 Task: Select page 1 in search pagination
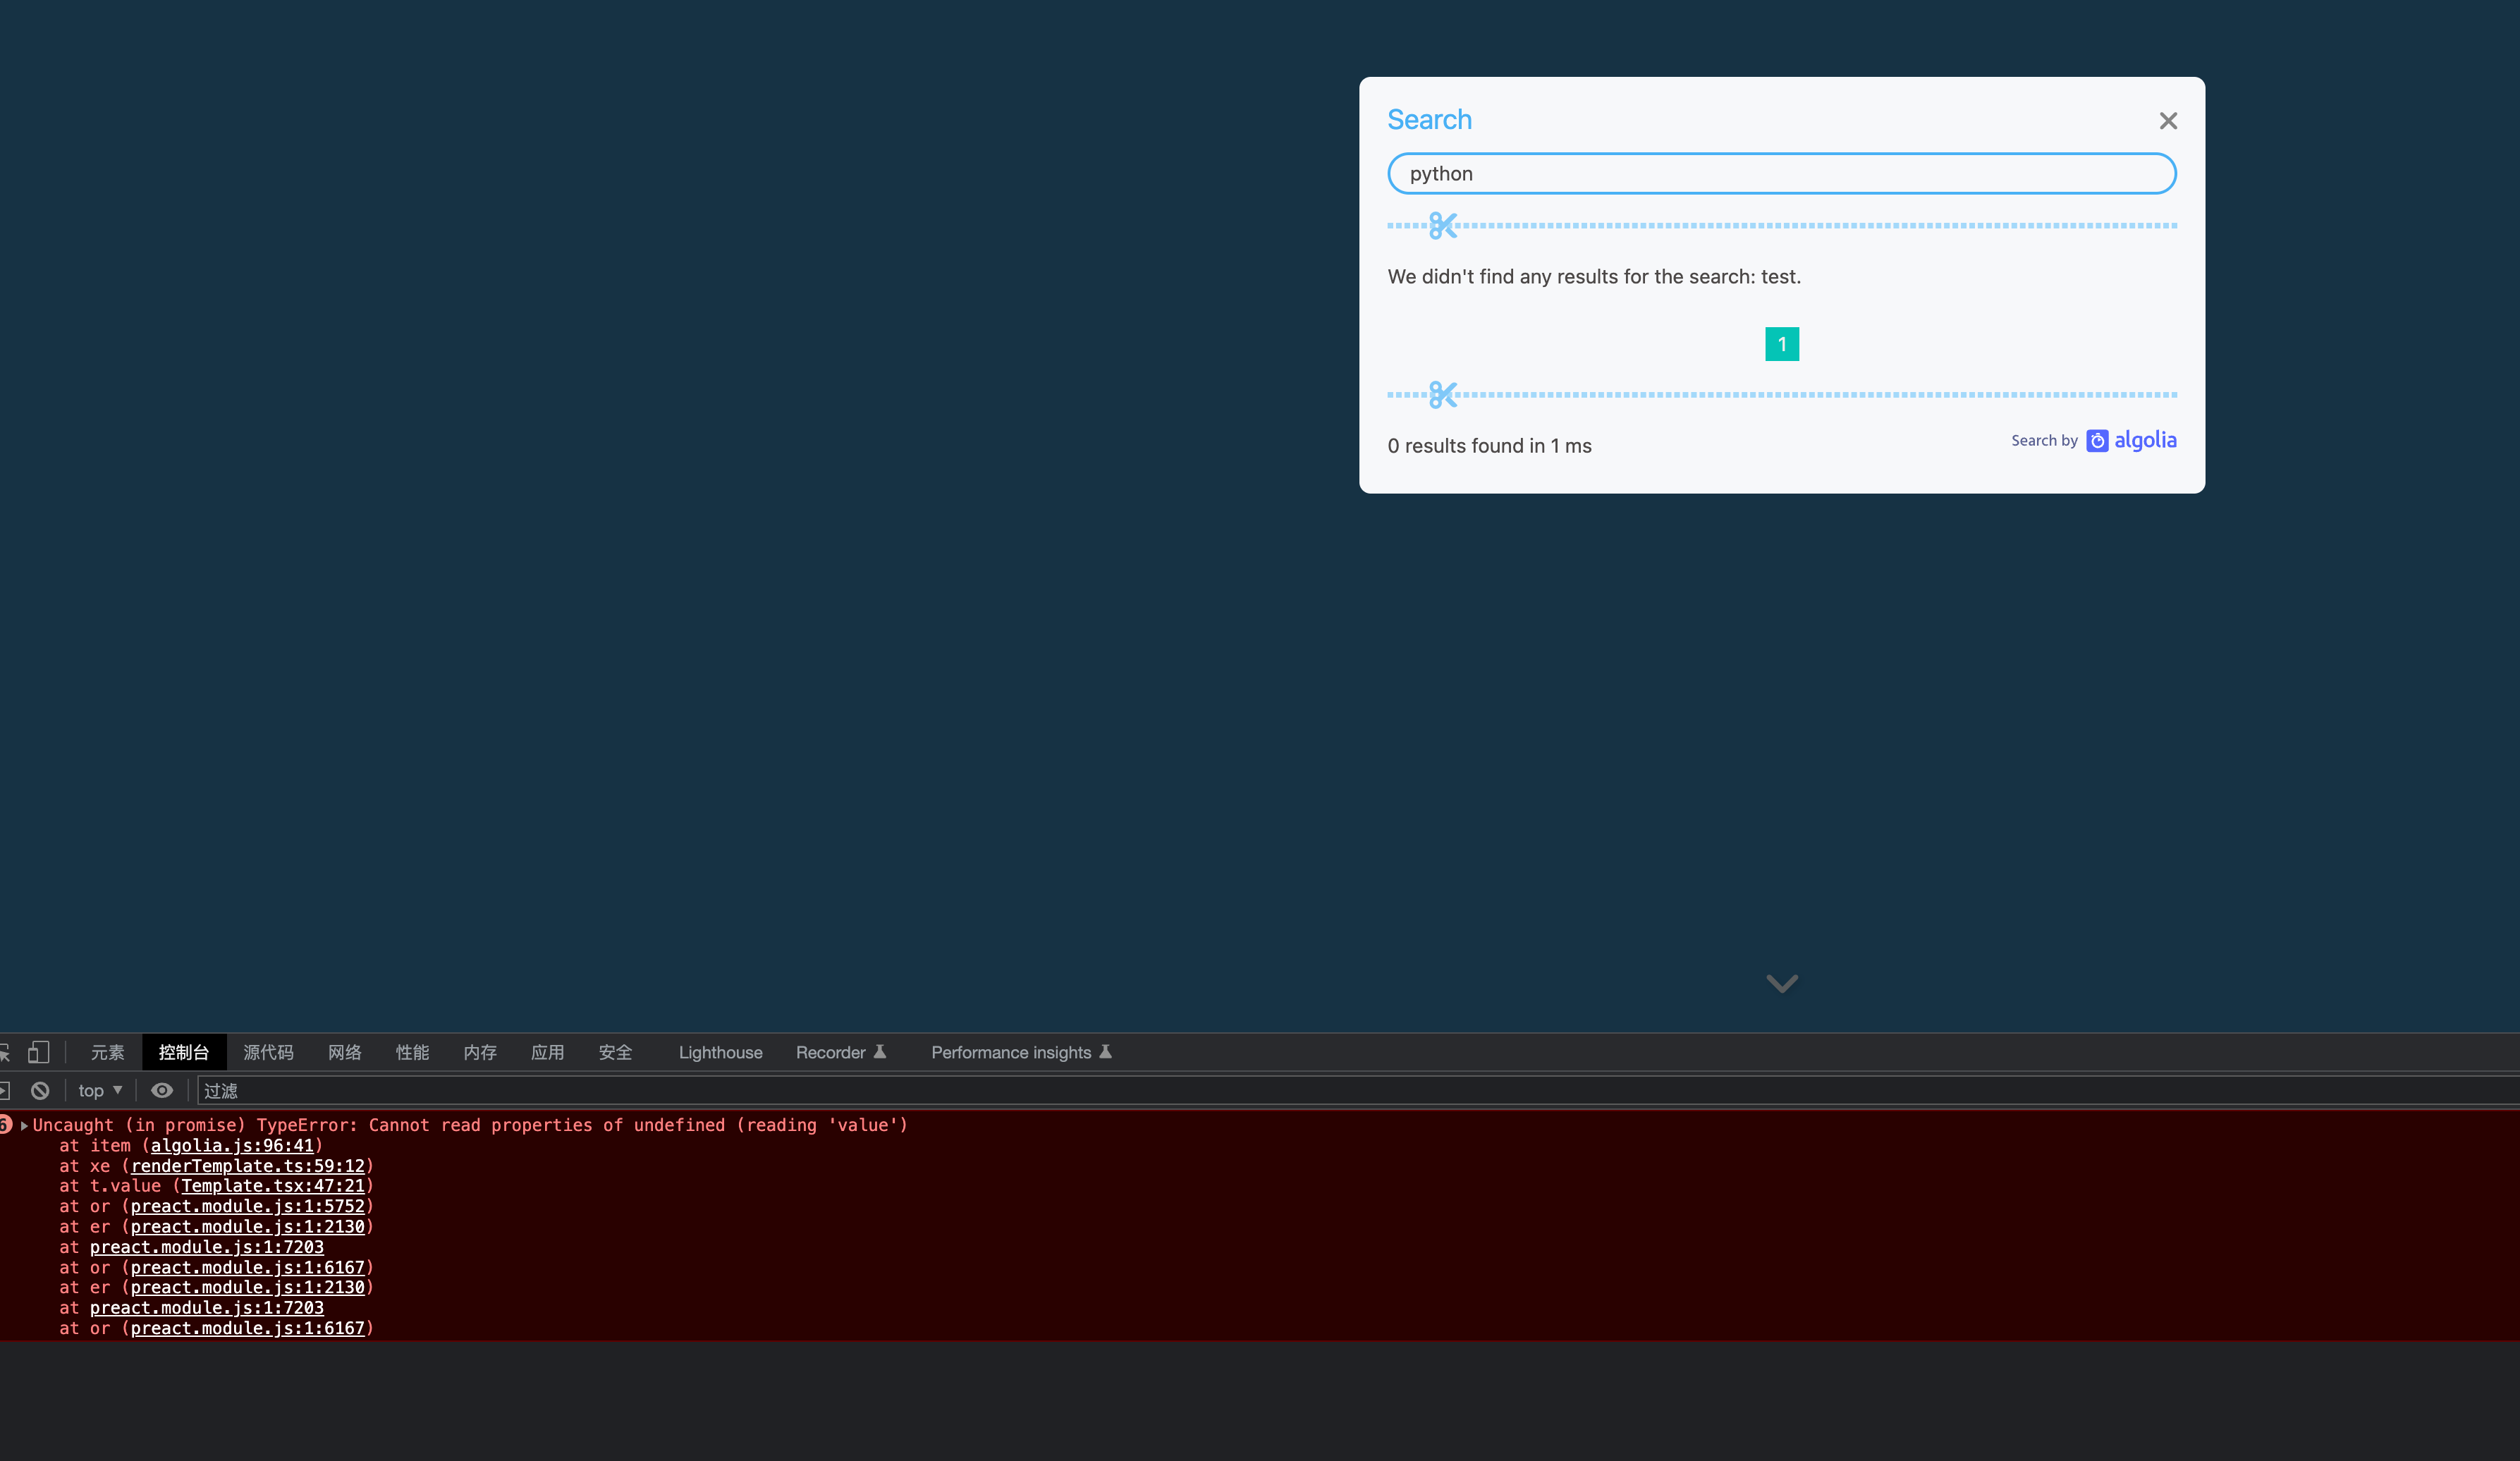[x=1782, y=344]
